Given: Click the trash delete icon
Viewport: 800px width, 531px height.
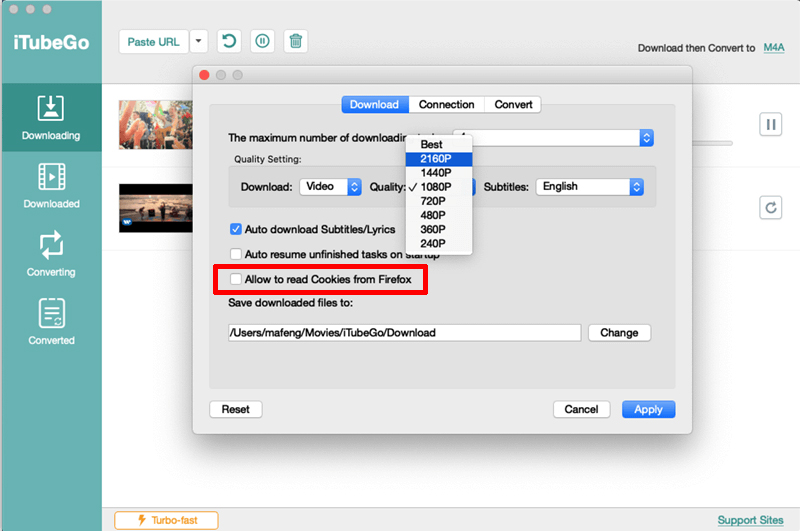Looking at the screenshot, I should 295,41.
